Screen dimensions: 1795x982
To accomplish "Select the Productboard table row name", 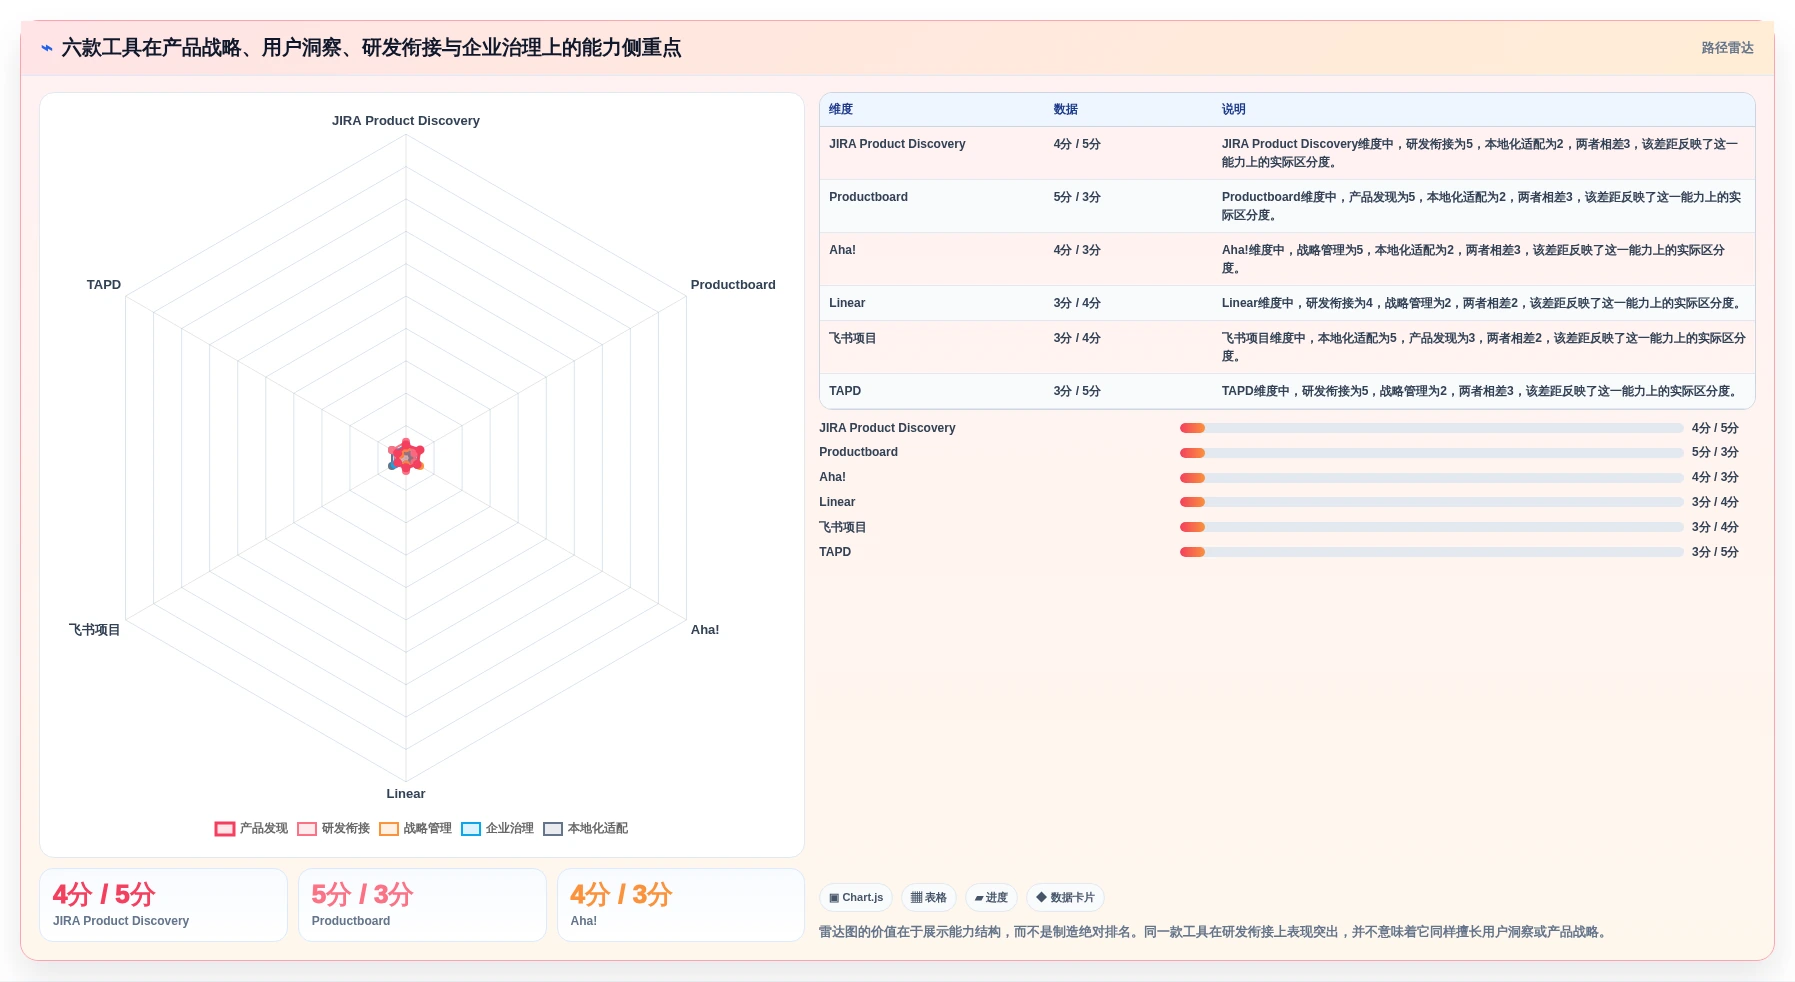I will point(868,197).
